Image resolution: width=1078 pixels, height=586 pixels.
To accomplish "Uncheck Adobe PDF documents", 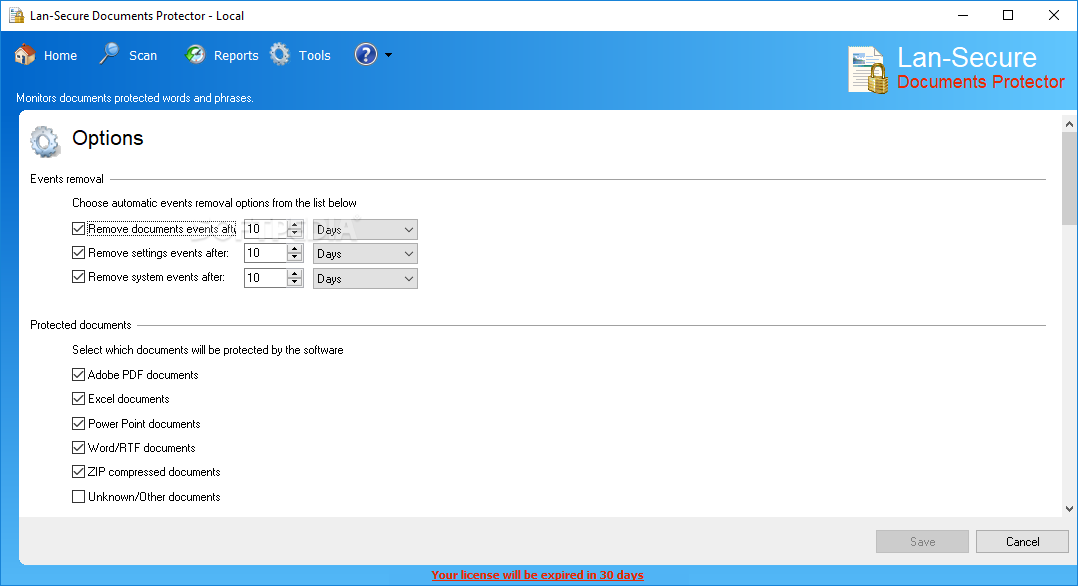I will tap(78, 374).
